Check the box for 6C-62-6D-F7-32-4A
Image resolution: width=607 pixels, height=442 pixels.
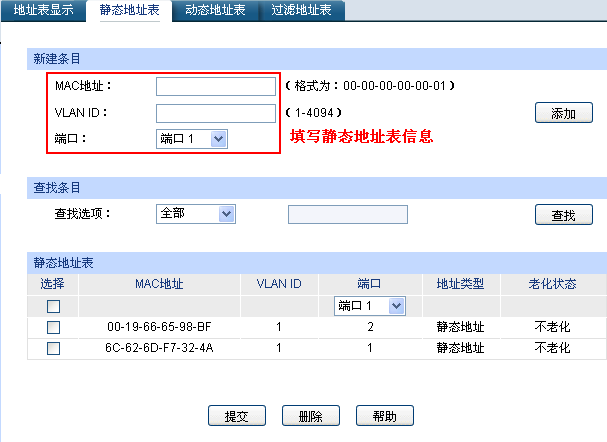pyautogui.click(x=53, y=348)
